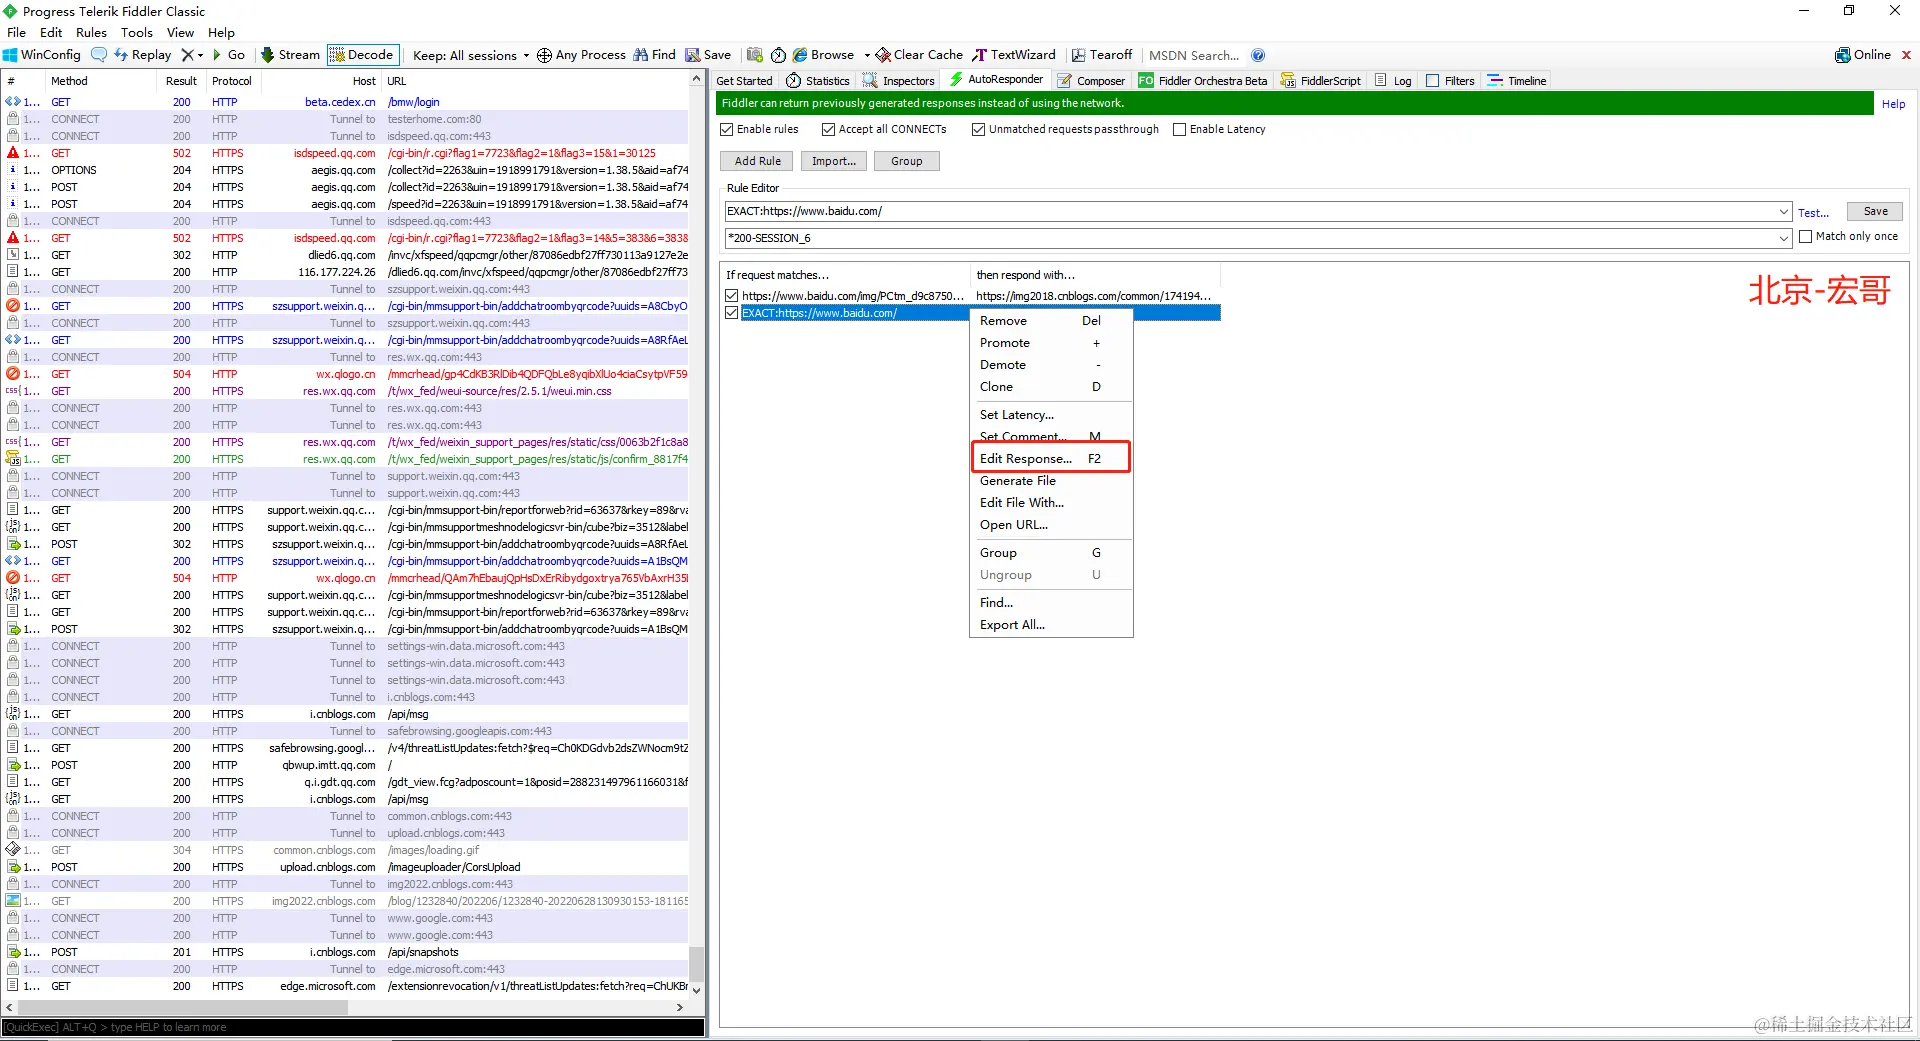The image size is (1920, 1041).
Task: Open the Composer tab
Action: click(x=1092, y=81)
